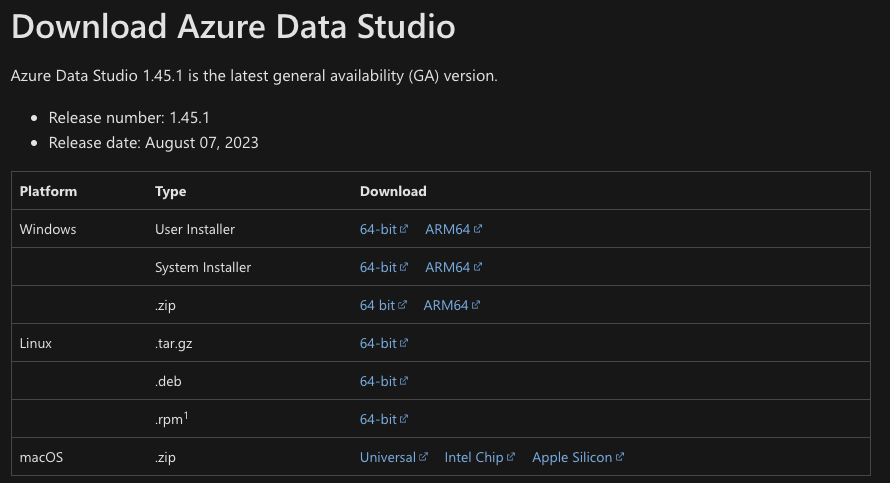
Task: Click the Platform column header
Action: [x=48, y=191]
